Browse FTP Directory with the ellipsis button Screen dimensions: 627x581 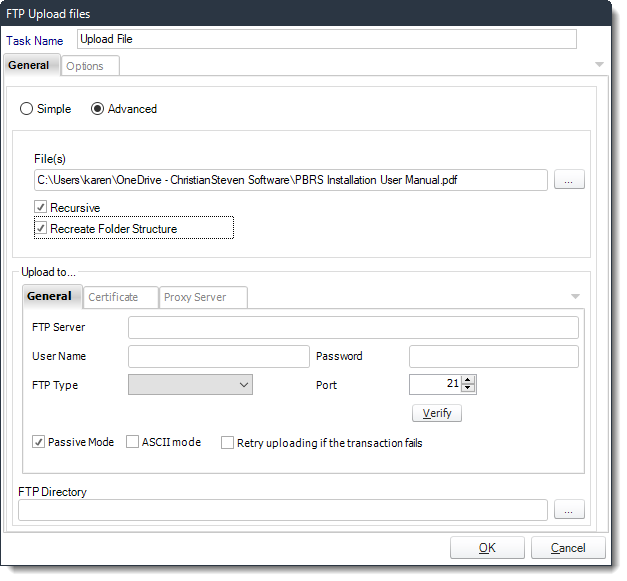(569, 510)
